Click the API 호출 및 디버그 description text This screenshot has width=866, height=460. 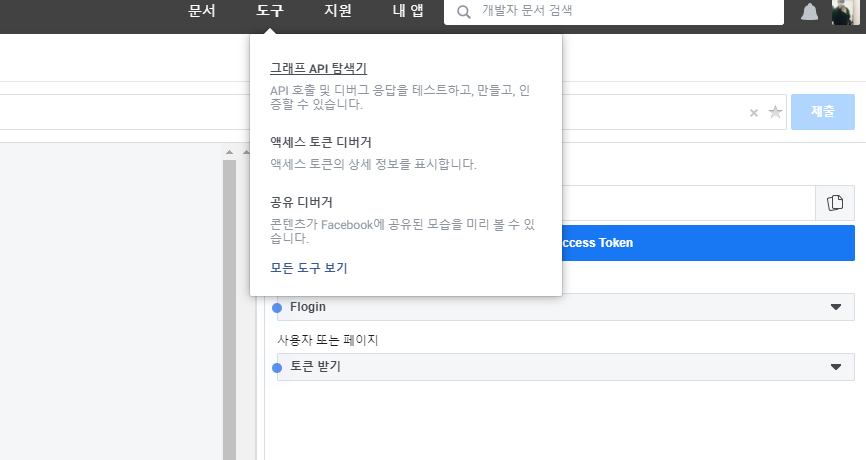click(400, 97)
